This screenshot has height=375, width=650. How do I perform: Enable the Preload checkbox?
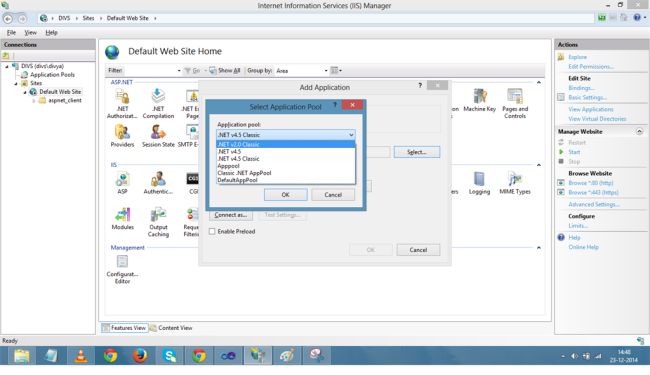pos(212,232)
